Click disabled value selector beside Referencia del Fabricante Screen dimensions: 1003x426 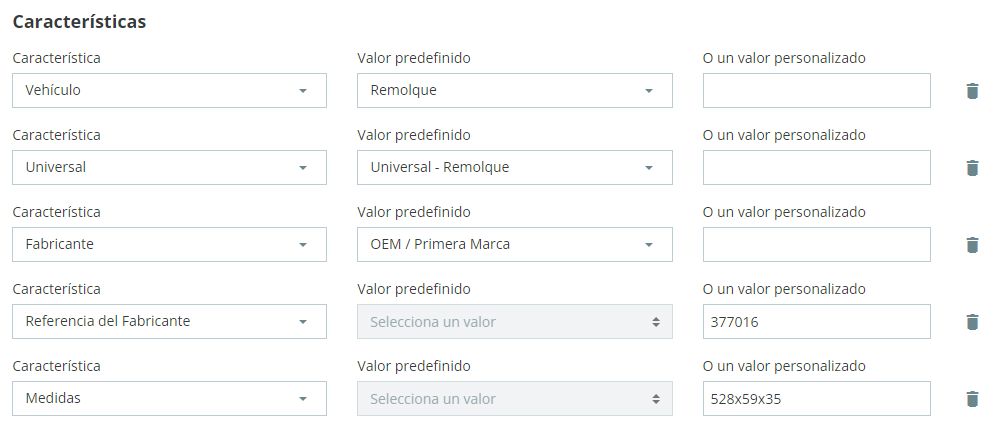(x=514, y=322)
